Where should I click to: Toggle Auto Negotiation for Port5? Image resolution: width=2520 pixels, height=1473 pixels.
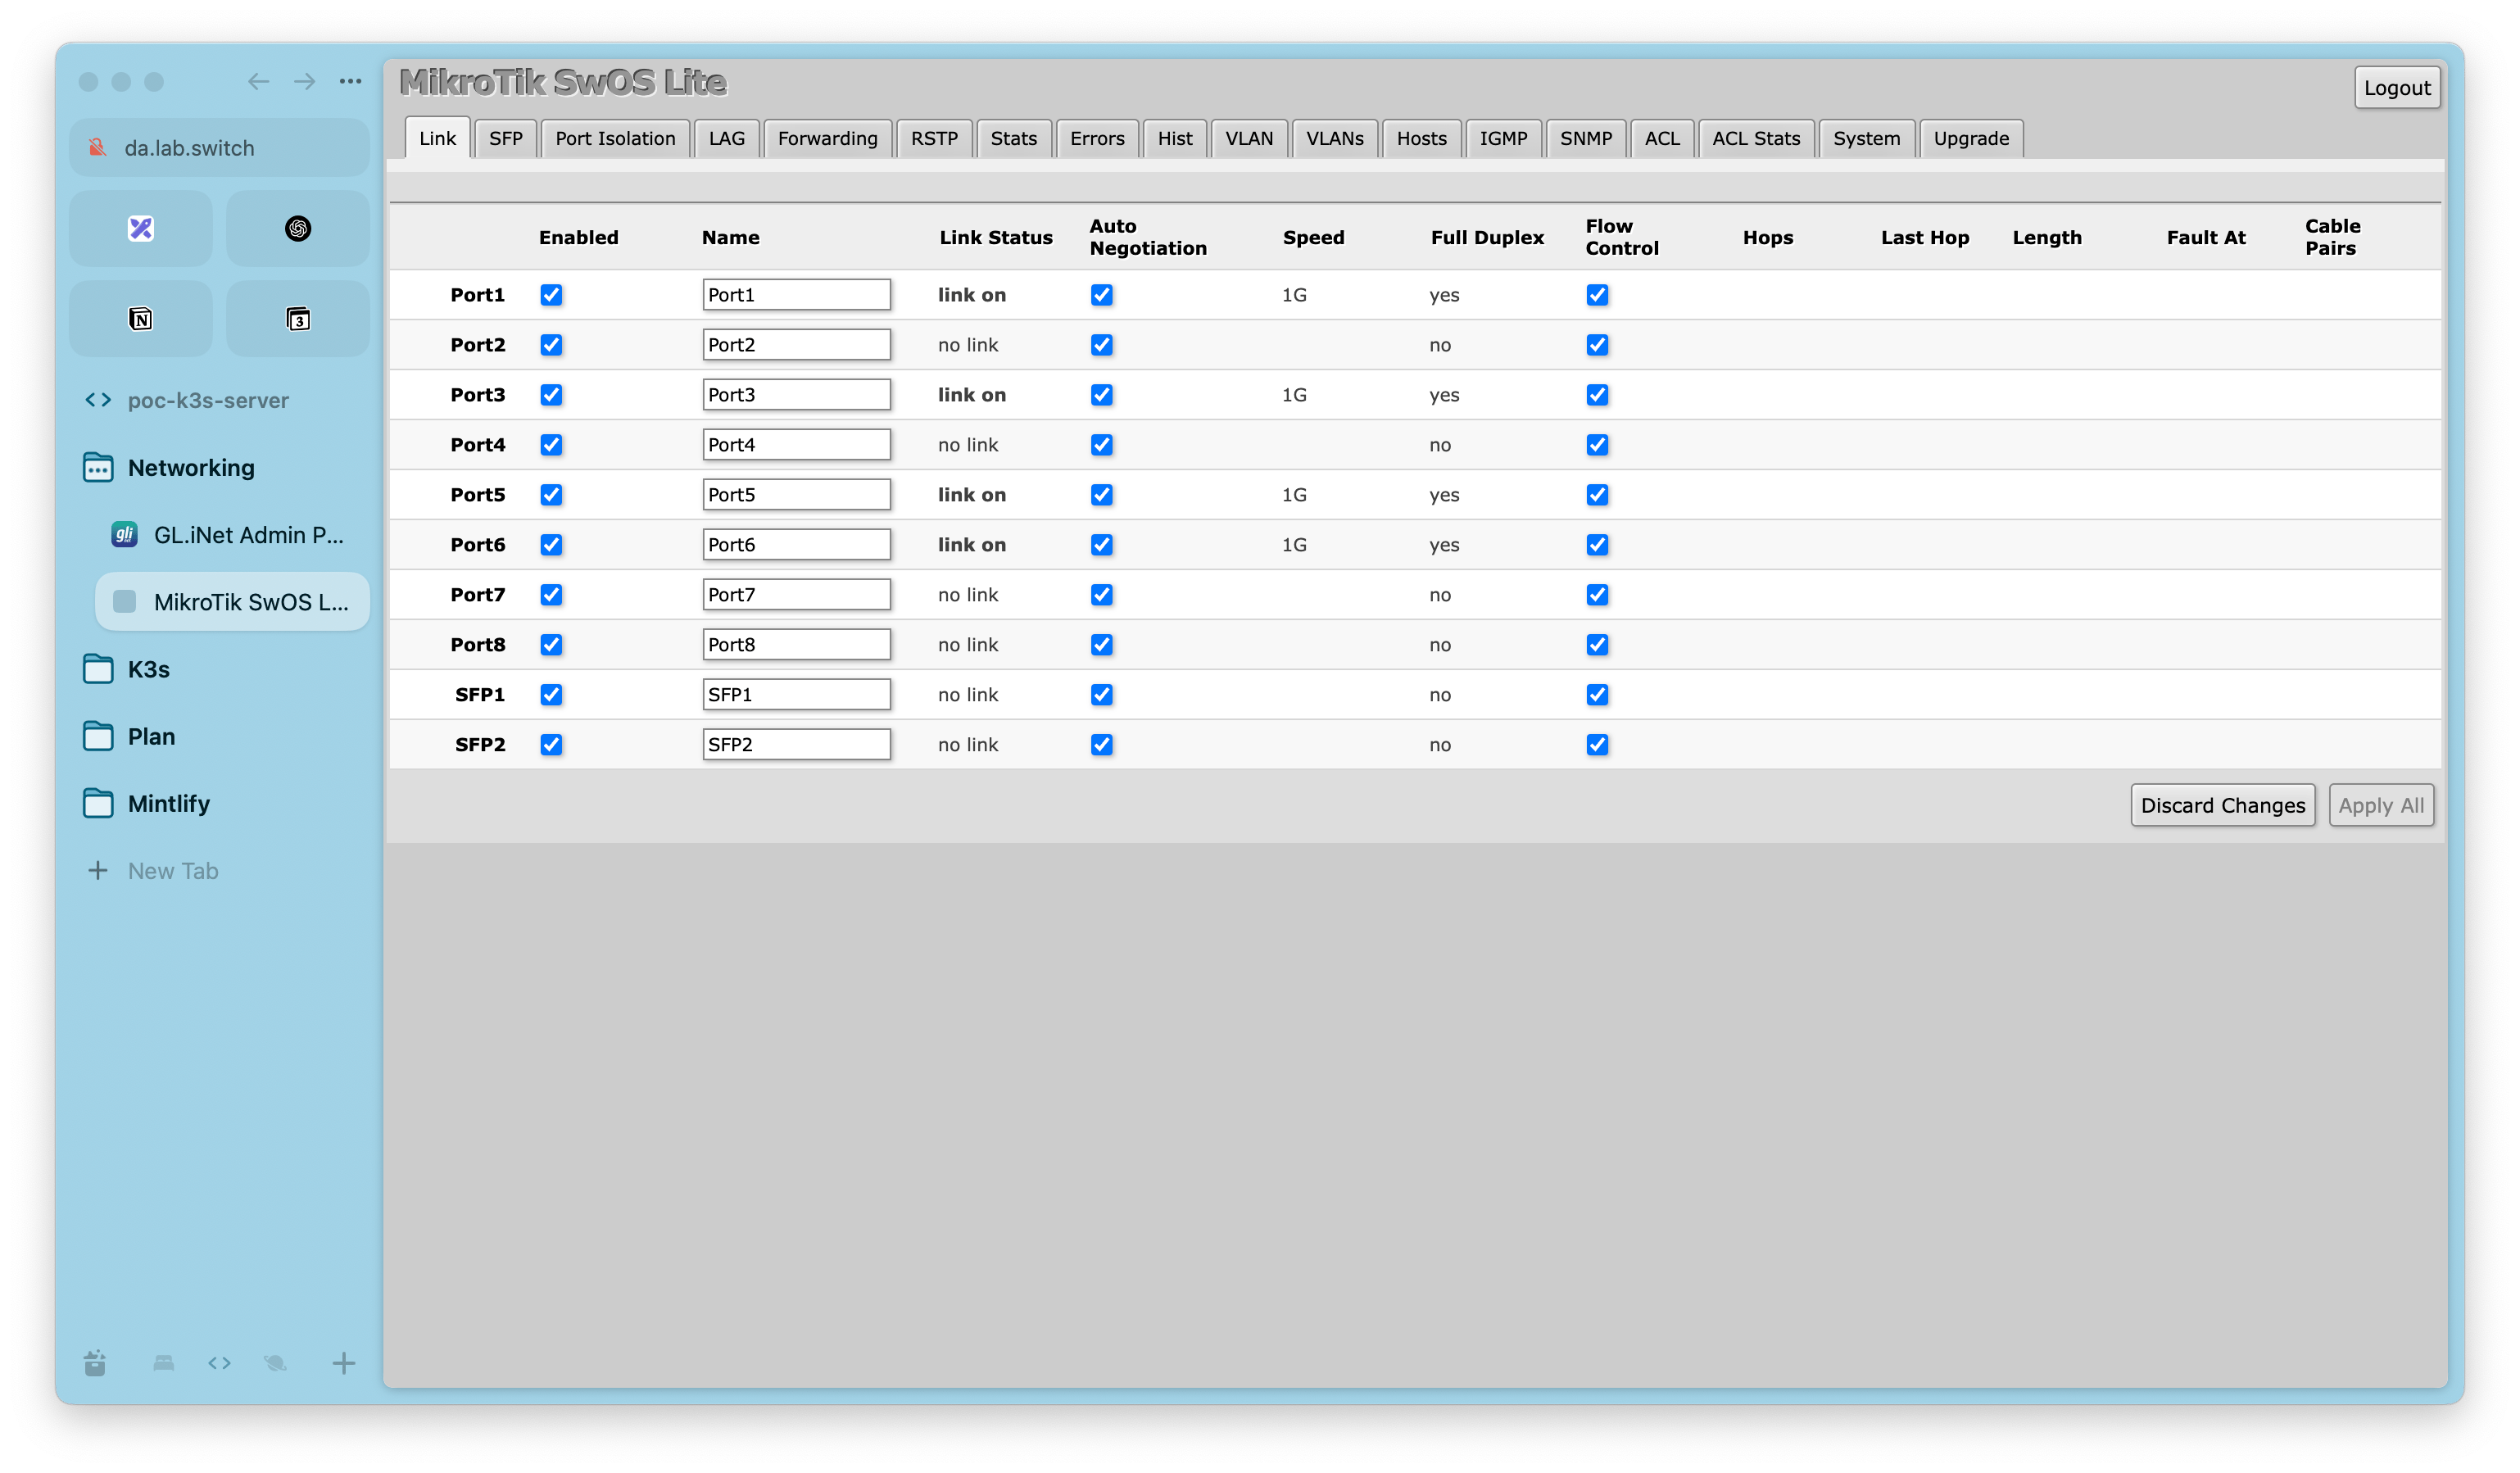coord(1101,495)
